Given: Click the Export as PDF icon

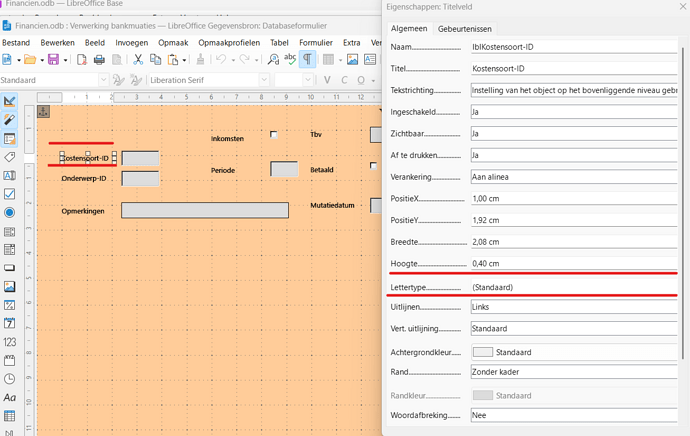Looking at the screenshot, I should (x=82, y=59).
